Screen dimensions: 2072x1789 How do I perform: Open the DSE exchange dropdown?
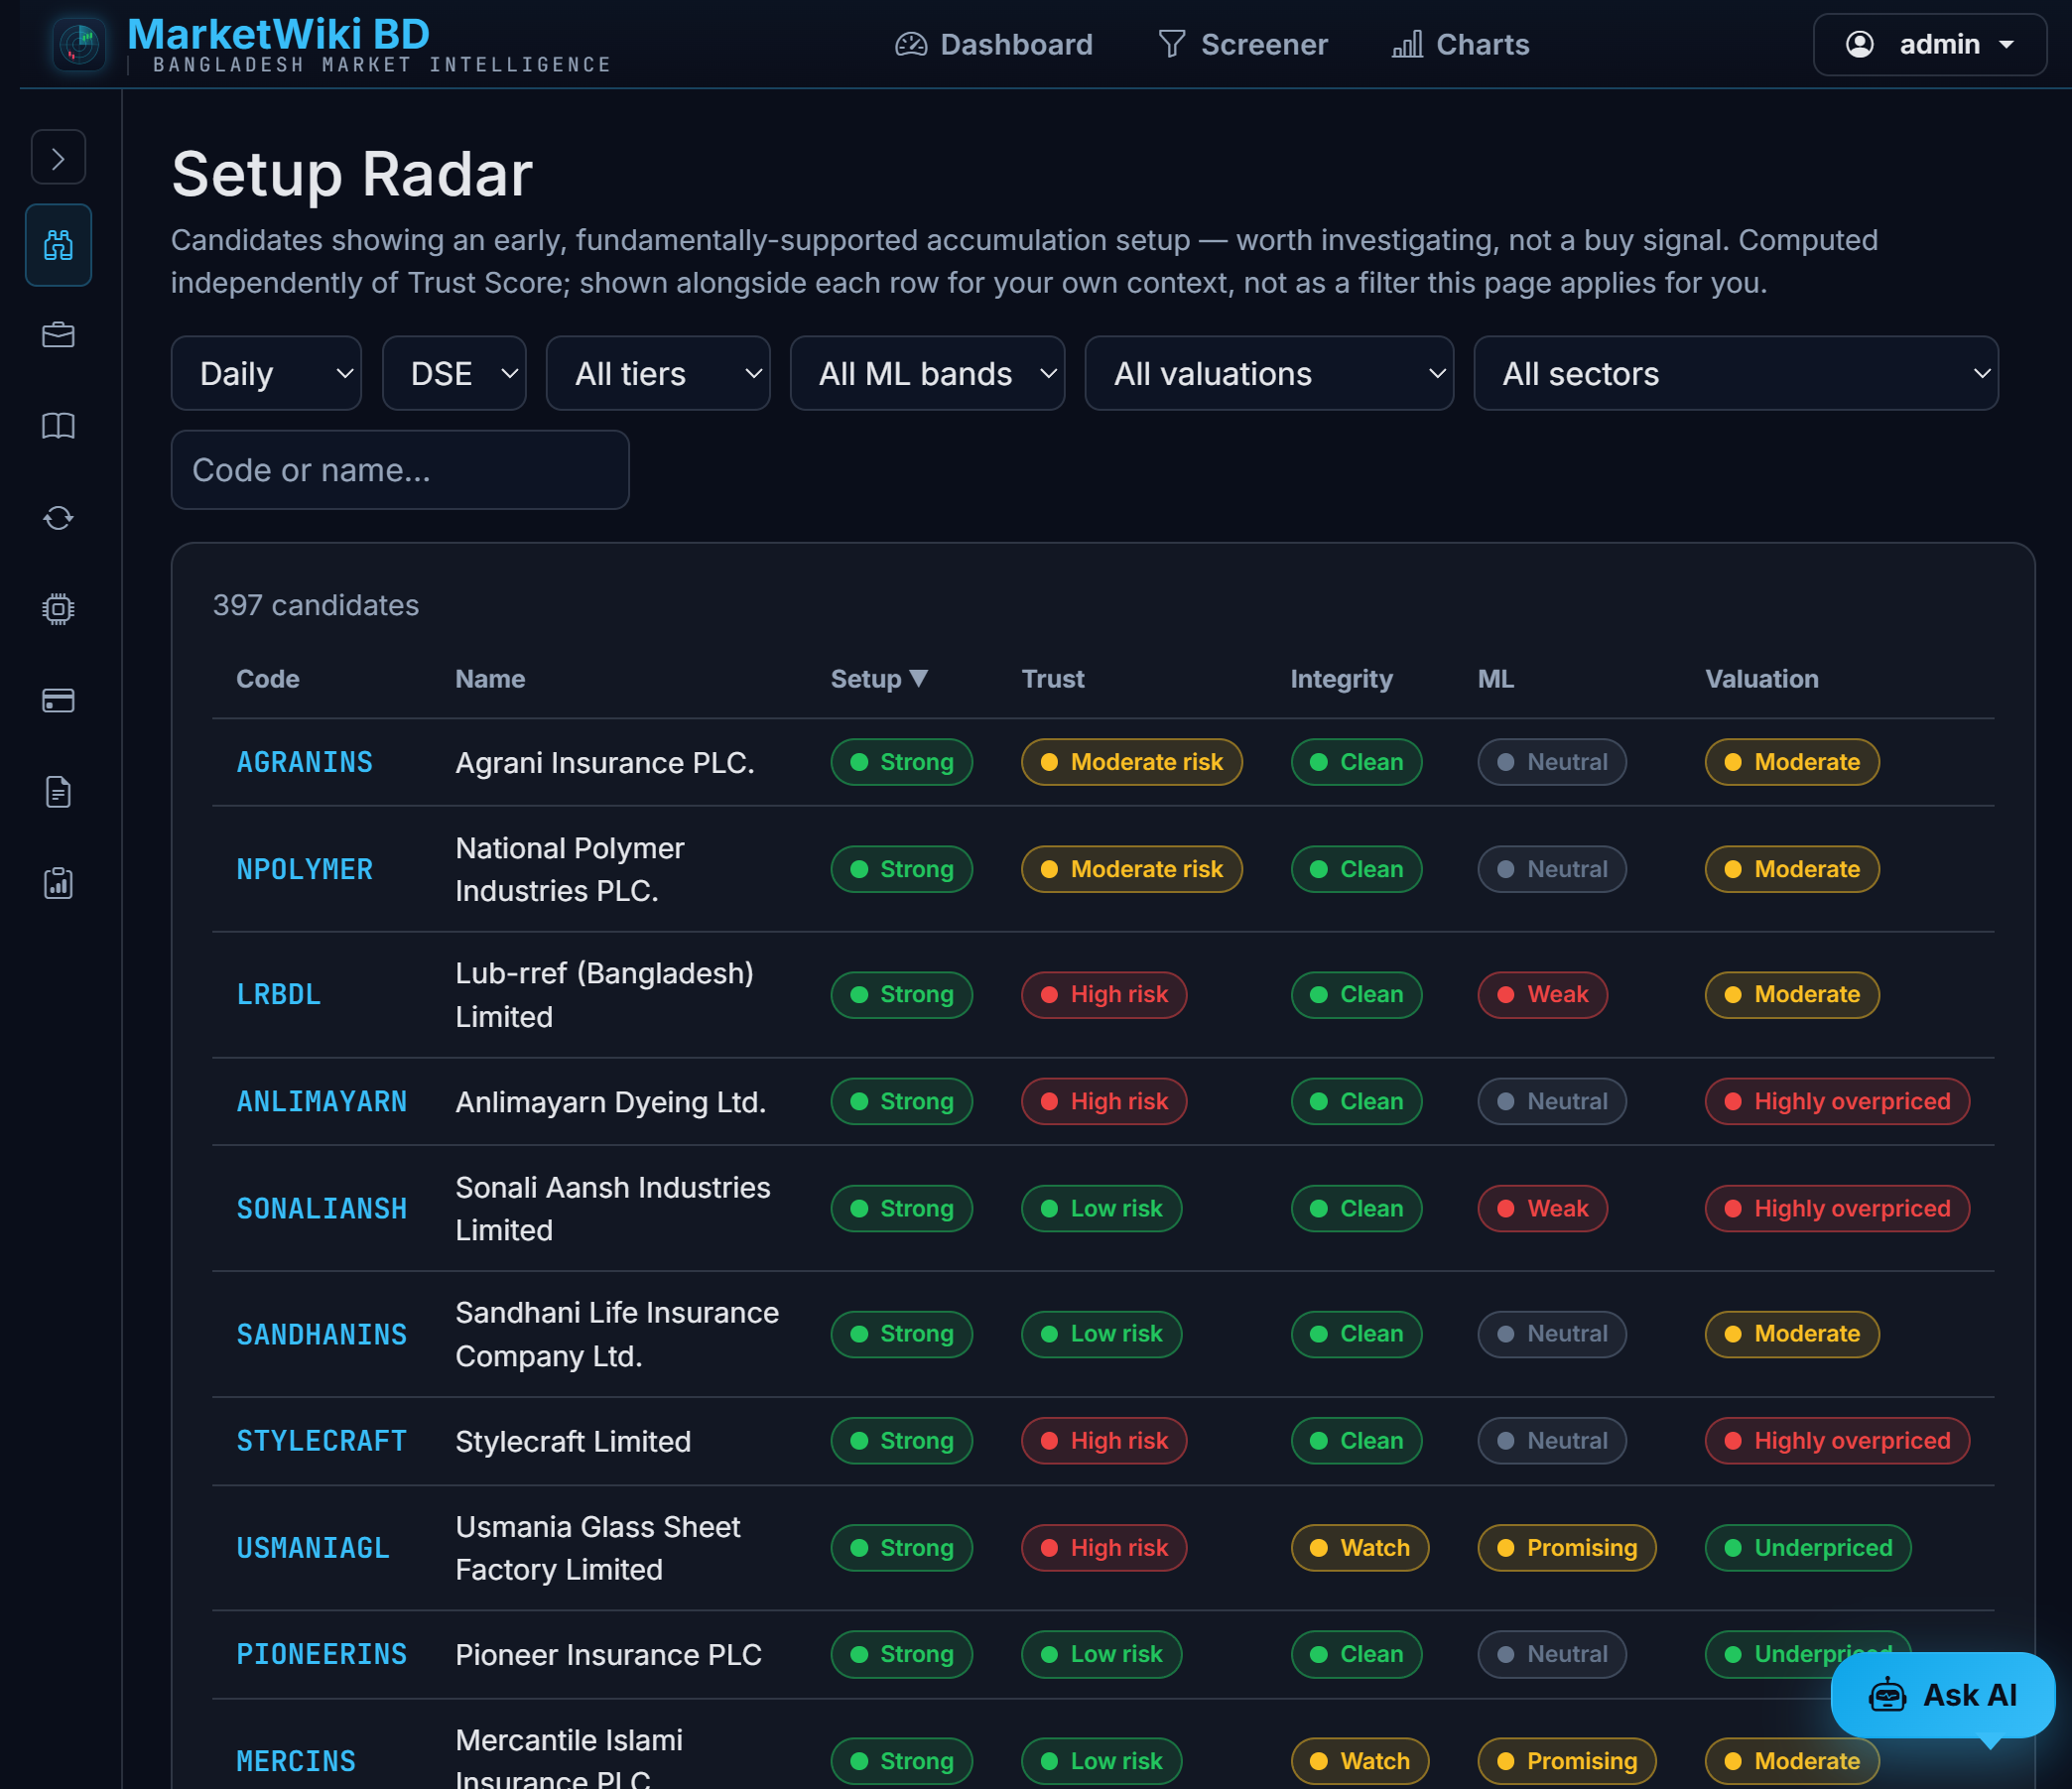coord(454,373)
